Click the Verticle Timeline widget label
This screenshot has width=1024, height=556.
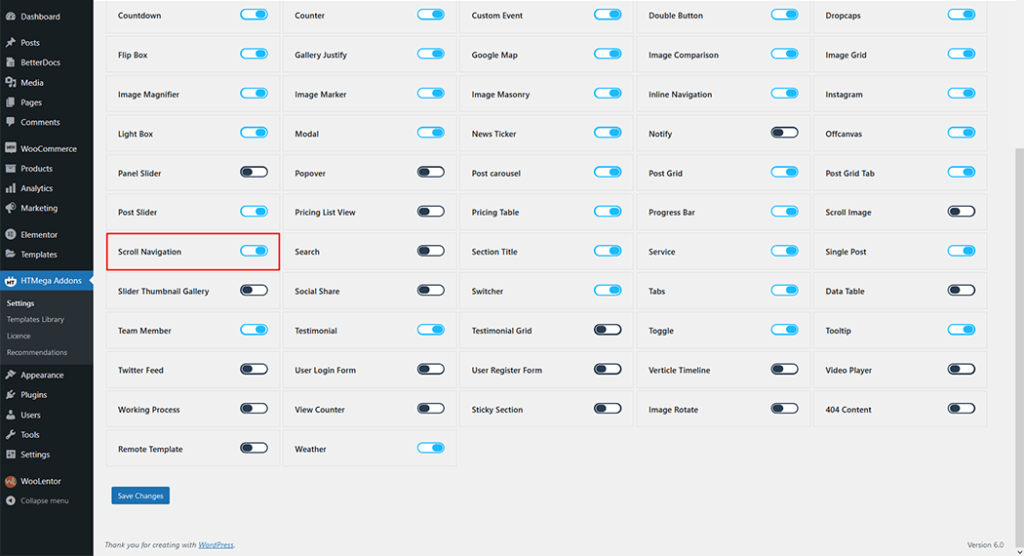coord(679,370)
